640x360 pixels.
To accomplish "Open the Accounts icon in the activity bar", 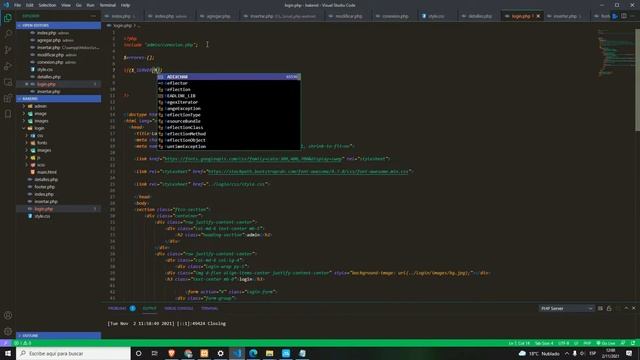I will tap(8, 315).
